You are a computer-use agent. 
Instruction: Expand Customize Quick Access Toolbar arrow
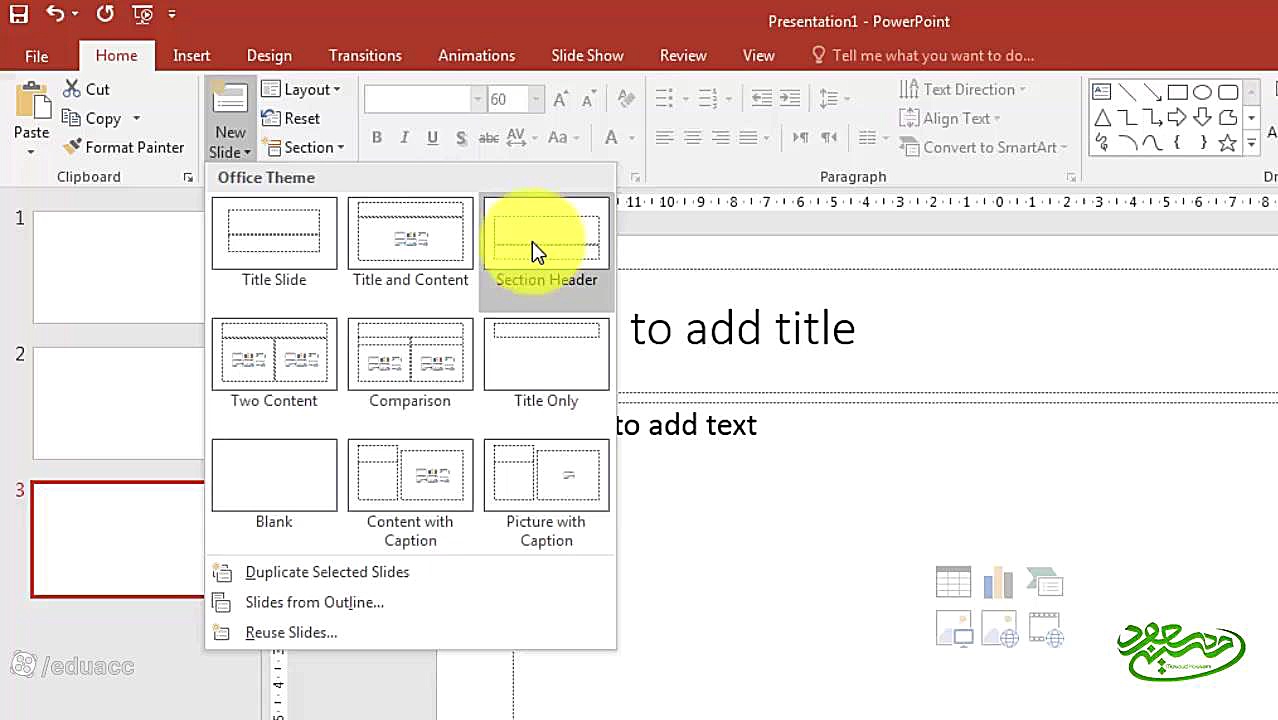pyautogui.click(x=172, y=15)
